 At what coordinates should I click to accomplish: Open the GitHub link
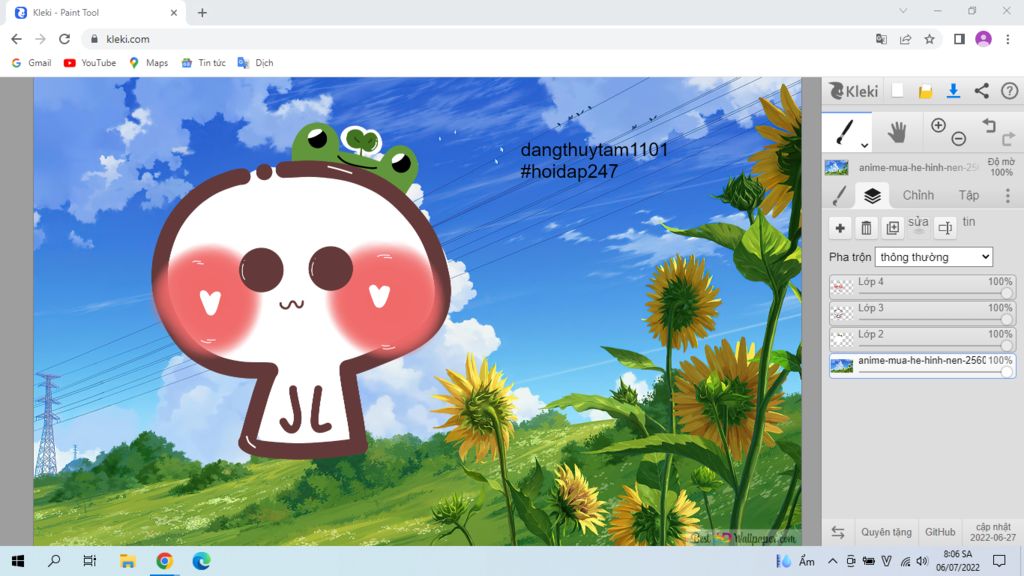[x=940, y=532]
